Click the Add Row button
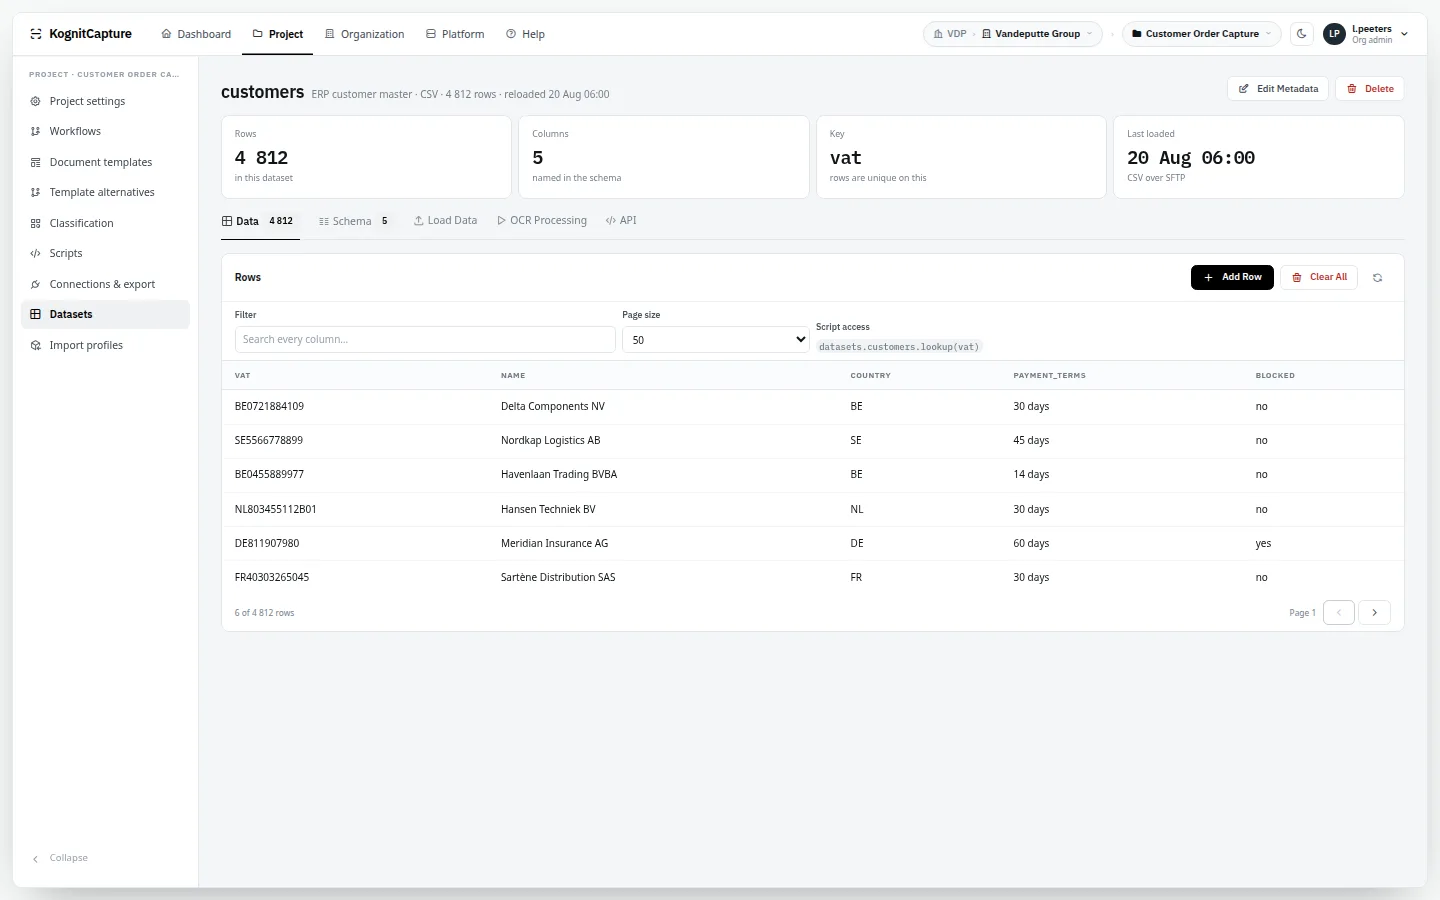Viewport: 1440px width, 900px height. (x=1232, y=277)
